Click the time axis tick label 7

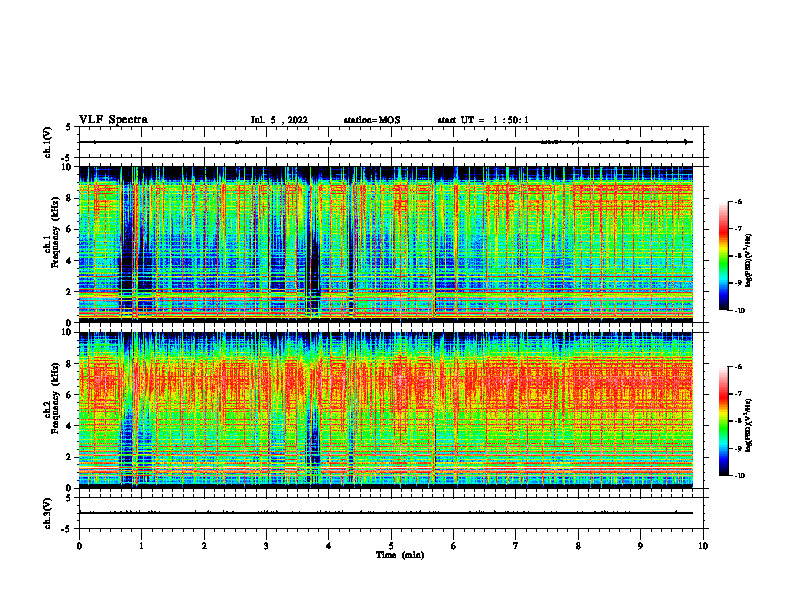click(x=516, y=546)
